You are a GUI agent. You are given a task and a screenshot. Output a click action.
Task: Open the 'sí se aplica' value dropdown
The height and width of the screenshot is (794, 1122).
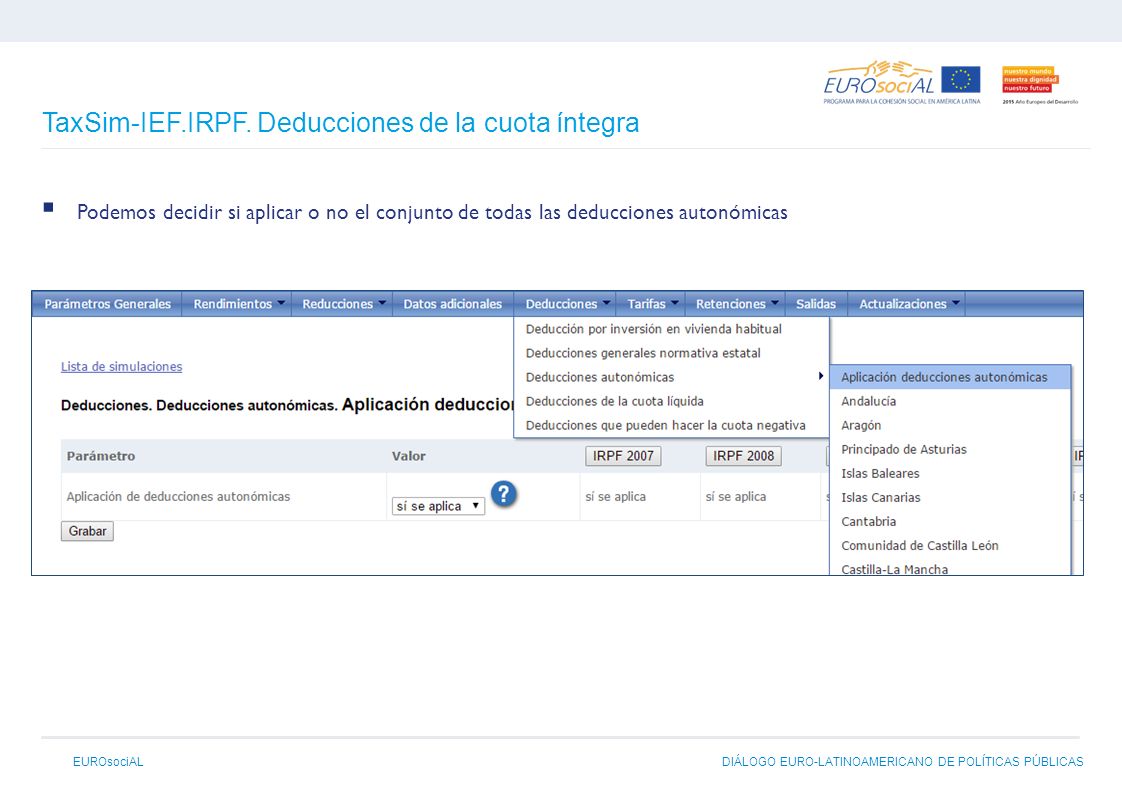[439, 506]
